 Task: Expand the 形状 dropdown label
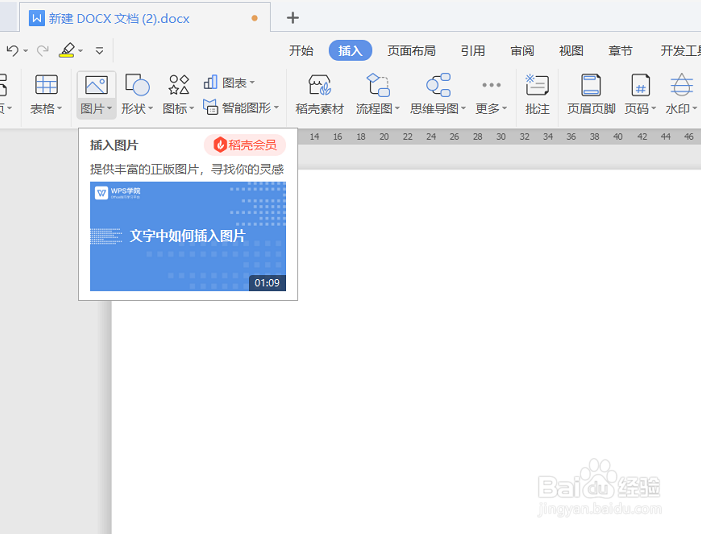[x=137, y=109]
